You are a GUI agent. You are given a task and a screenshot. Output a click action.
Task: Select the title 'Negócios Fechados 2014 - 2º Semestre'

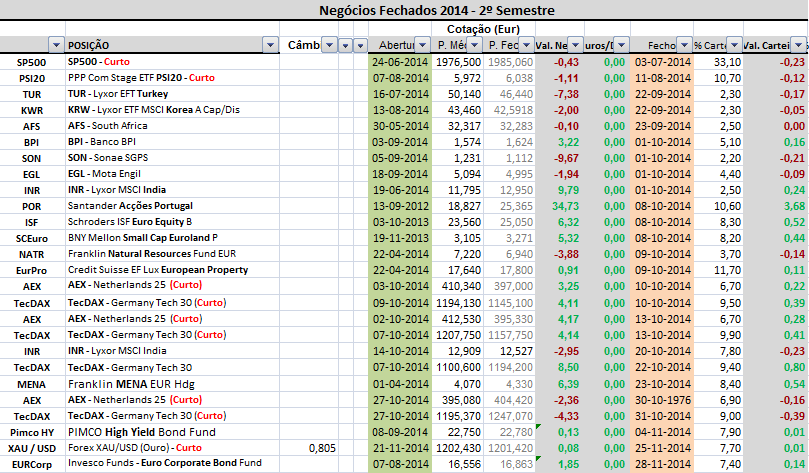click(437, 10)
